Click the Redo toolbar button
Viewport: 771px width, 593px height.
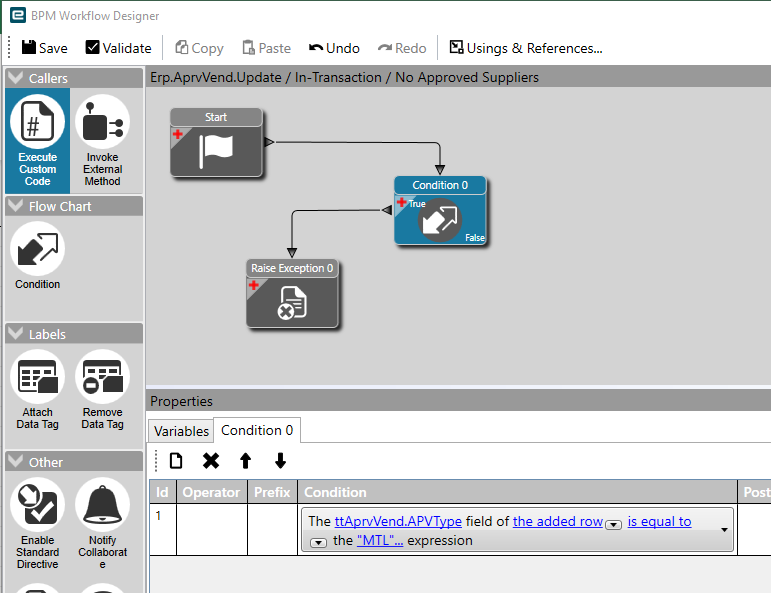click(402, 48)
